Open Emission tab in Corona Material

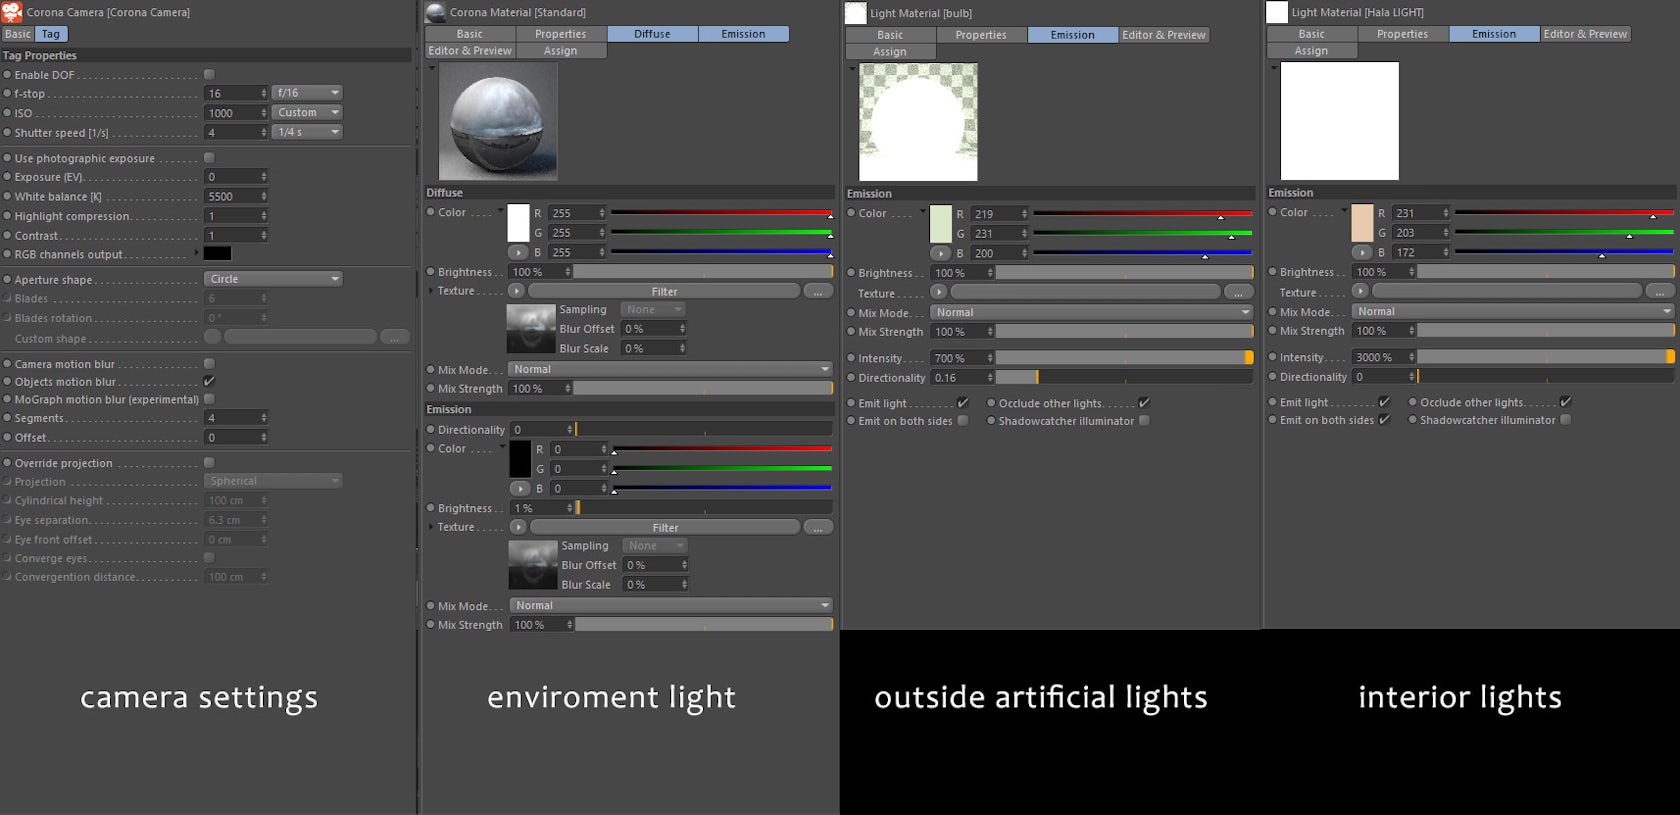click(x=743, y=34)
